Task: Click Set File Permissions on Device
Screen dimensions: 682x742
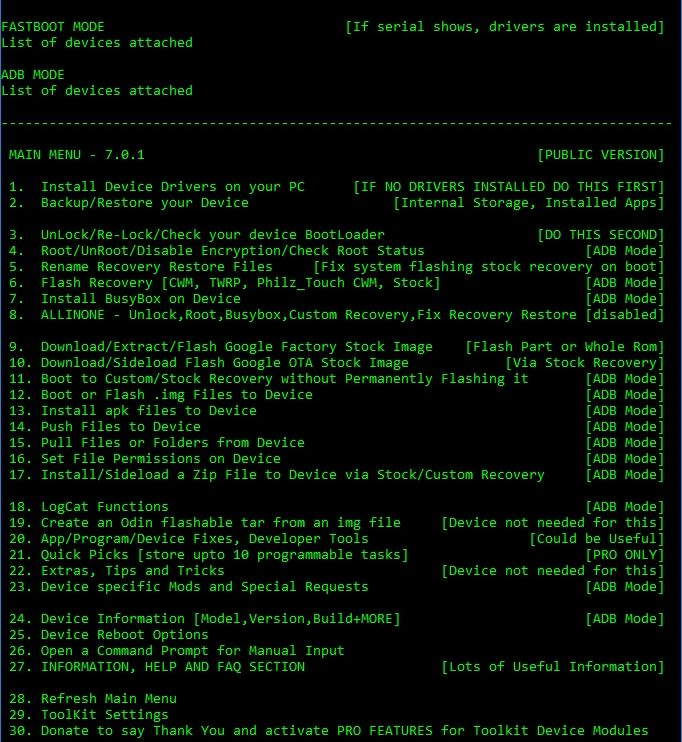Action: [x=160, y=459]
